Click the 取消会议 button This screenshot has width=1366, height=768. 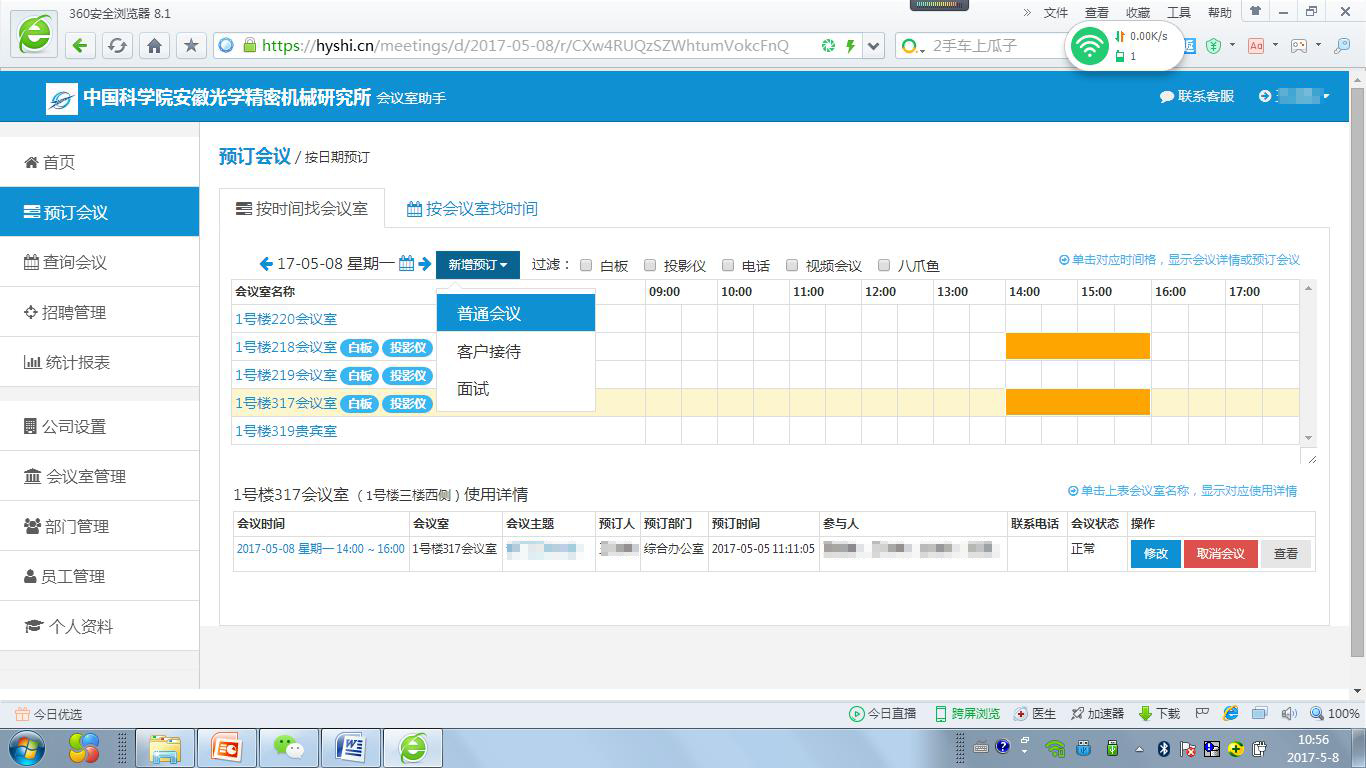[x=1220, y=553]
